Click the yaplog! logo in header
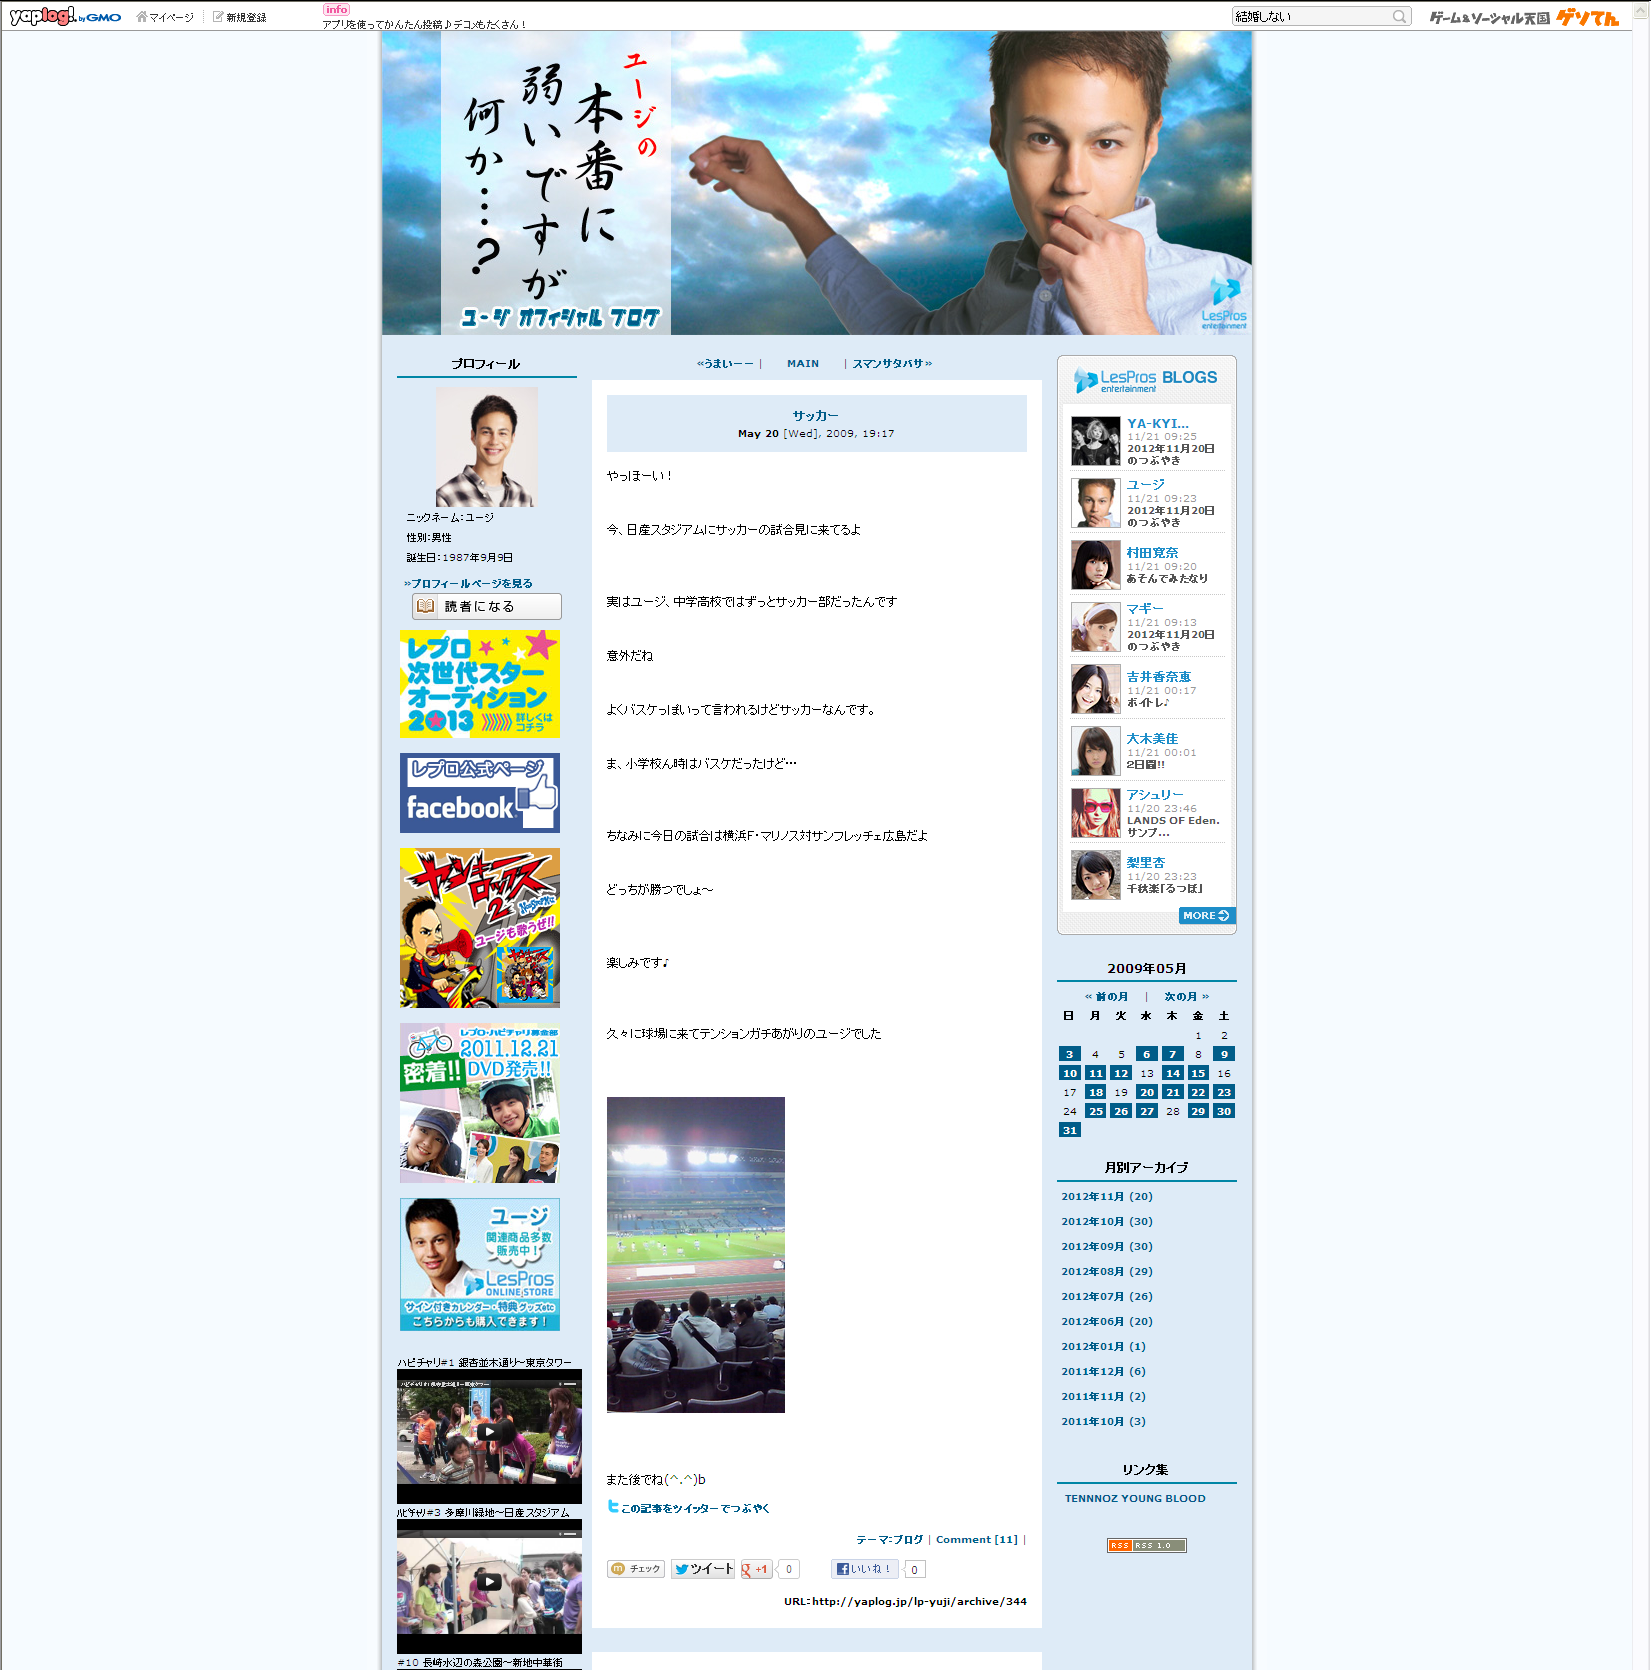1651x1670 pixels. 43,16
